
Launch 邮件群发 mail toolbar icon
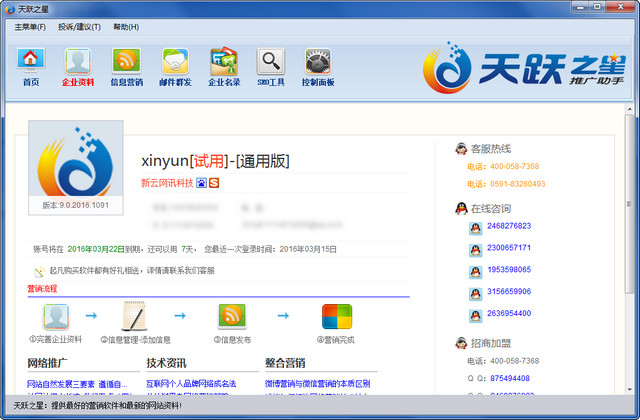[175, 61]
